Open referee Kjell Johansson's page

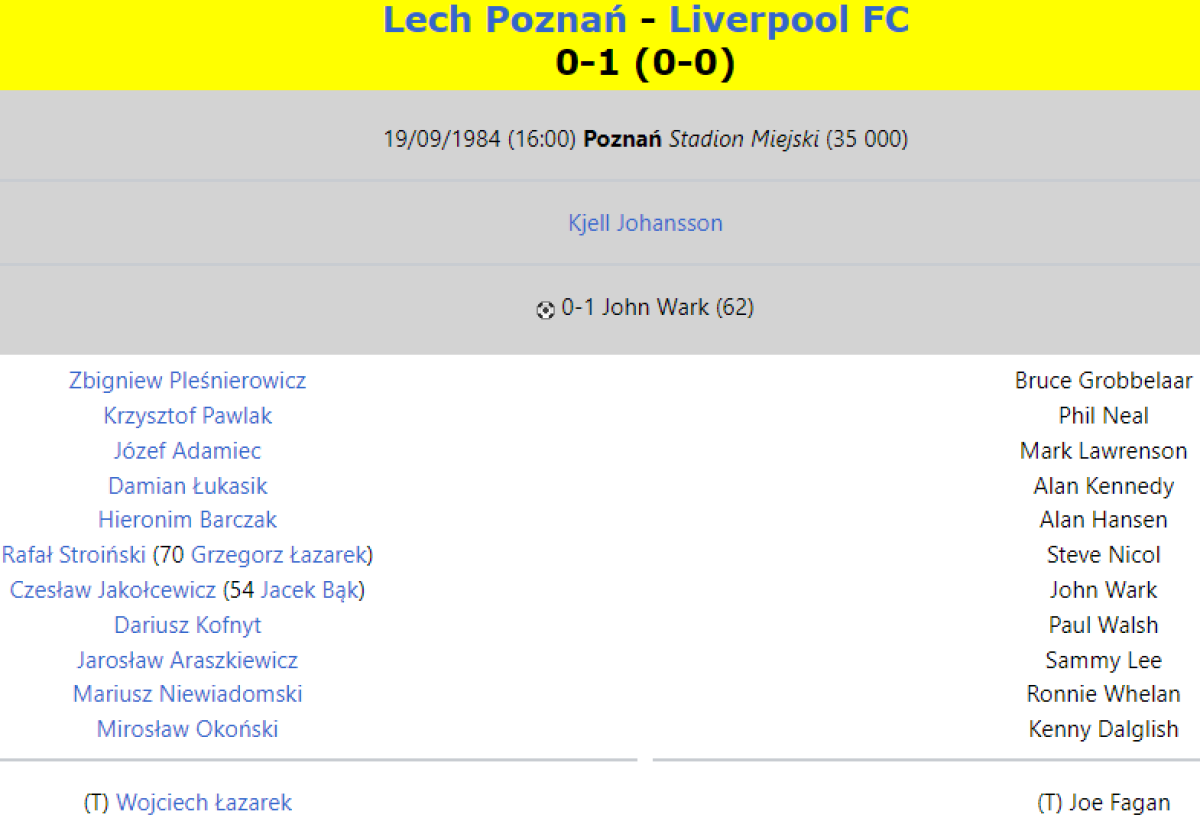pyautogui.click(x=645, y=223)
